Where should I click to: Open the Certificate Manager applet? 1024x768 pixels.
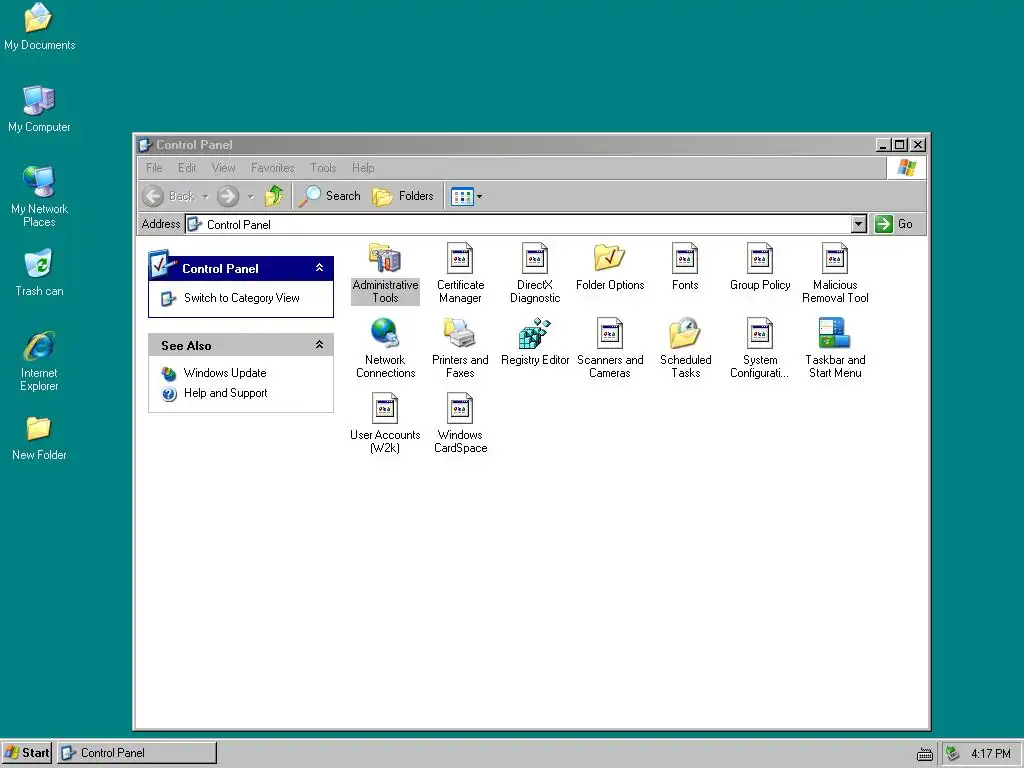tap(460, 273)
